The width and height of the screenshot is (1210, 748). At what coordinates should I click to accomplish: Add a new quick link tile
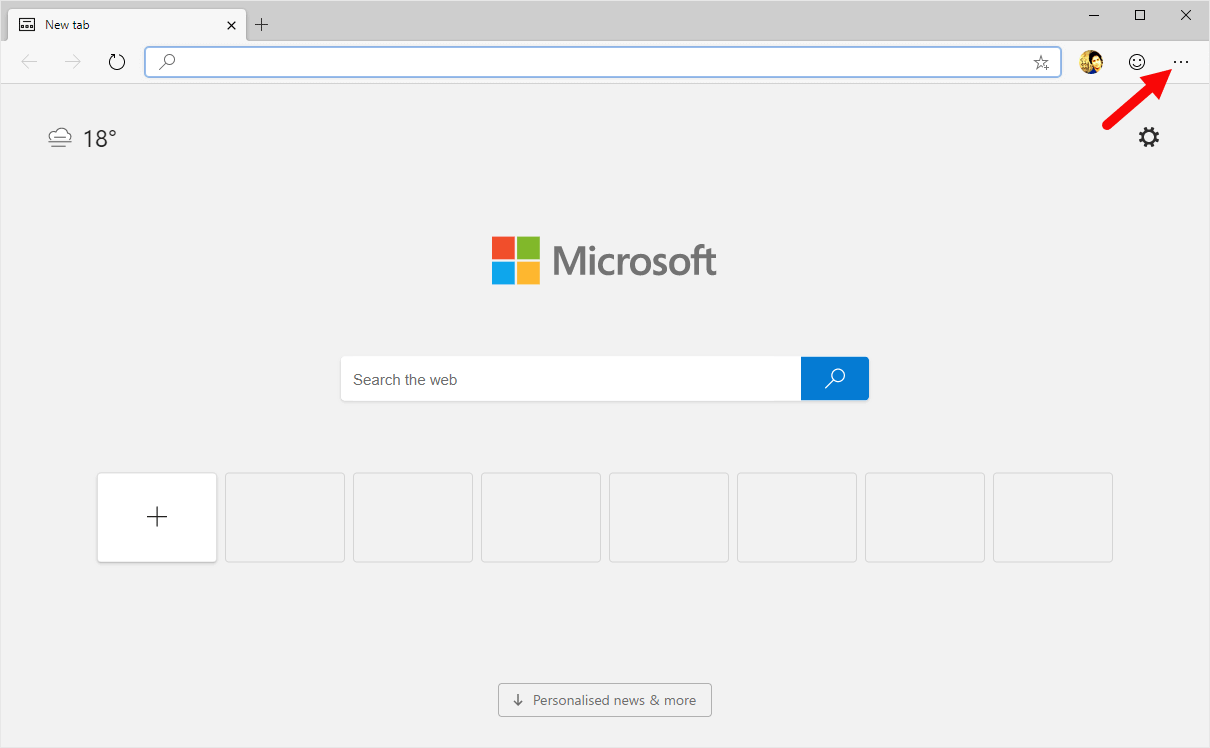(157, 517)
